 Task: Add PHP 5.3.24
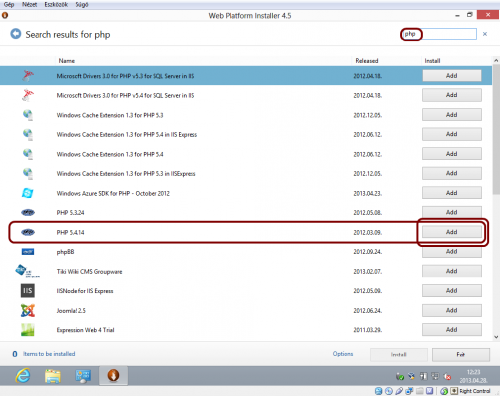452,212
